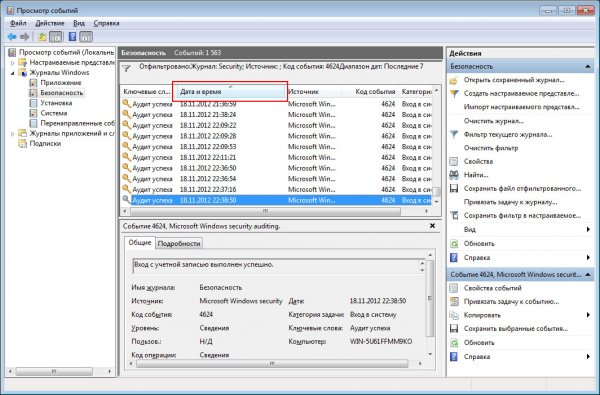
Task: Click Импорт настраиваемого представления action
Action: point(522,107)
